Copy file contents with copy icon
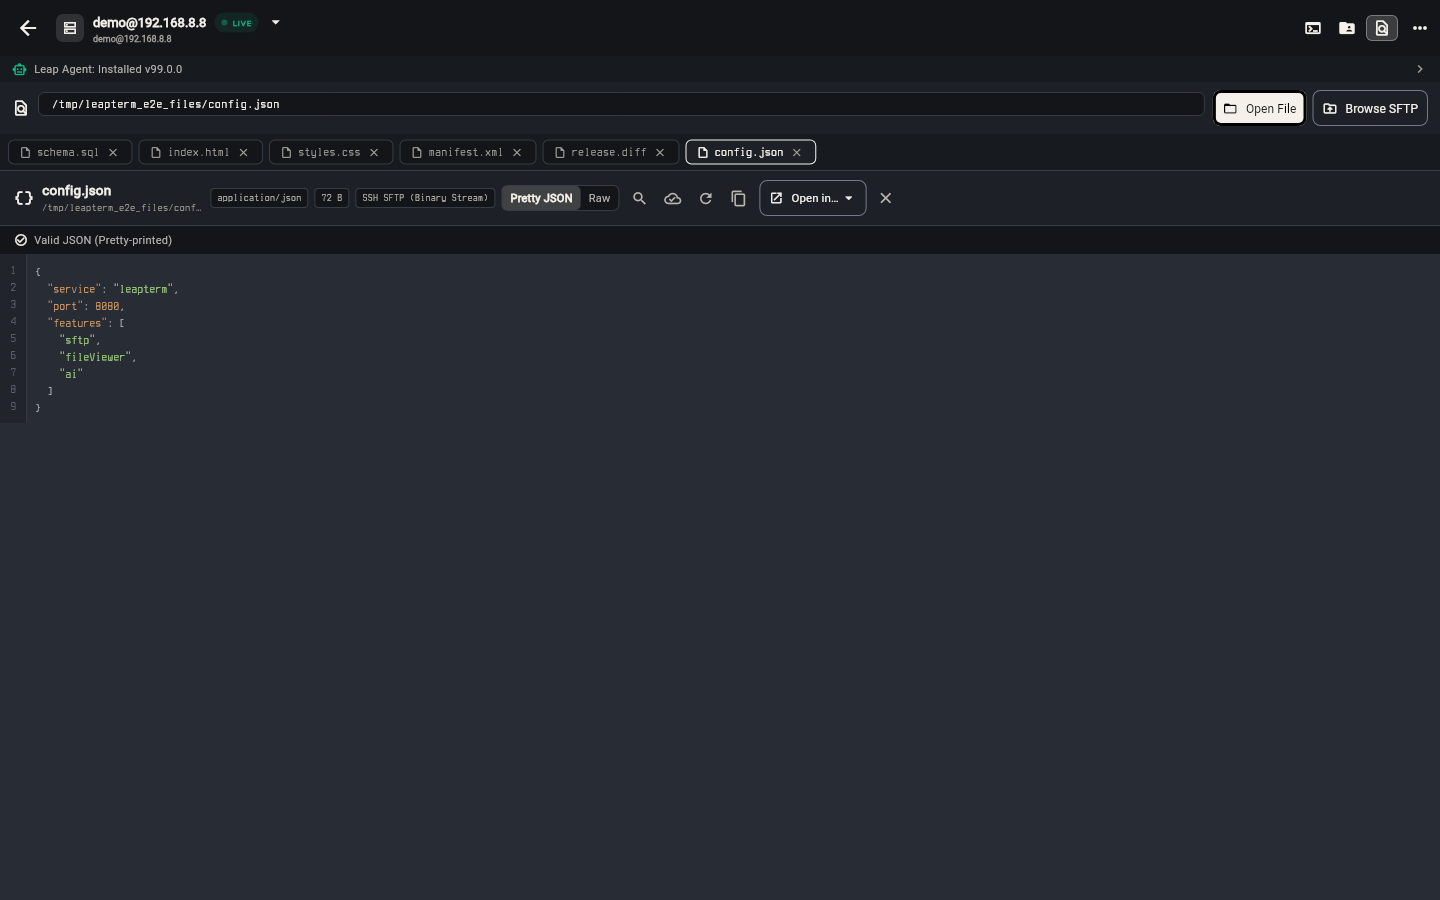Screen dimensions: 1440x900 [738, 198]
